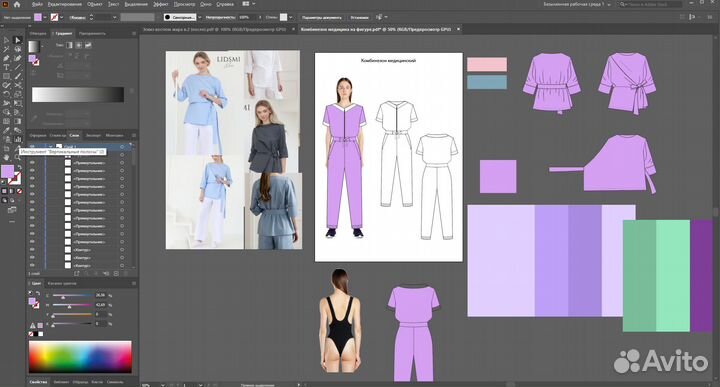Click the opacity percentage field

pyautogui.click(x=246, y=17)
